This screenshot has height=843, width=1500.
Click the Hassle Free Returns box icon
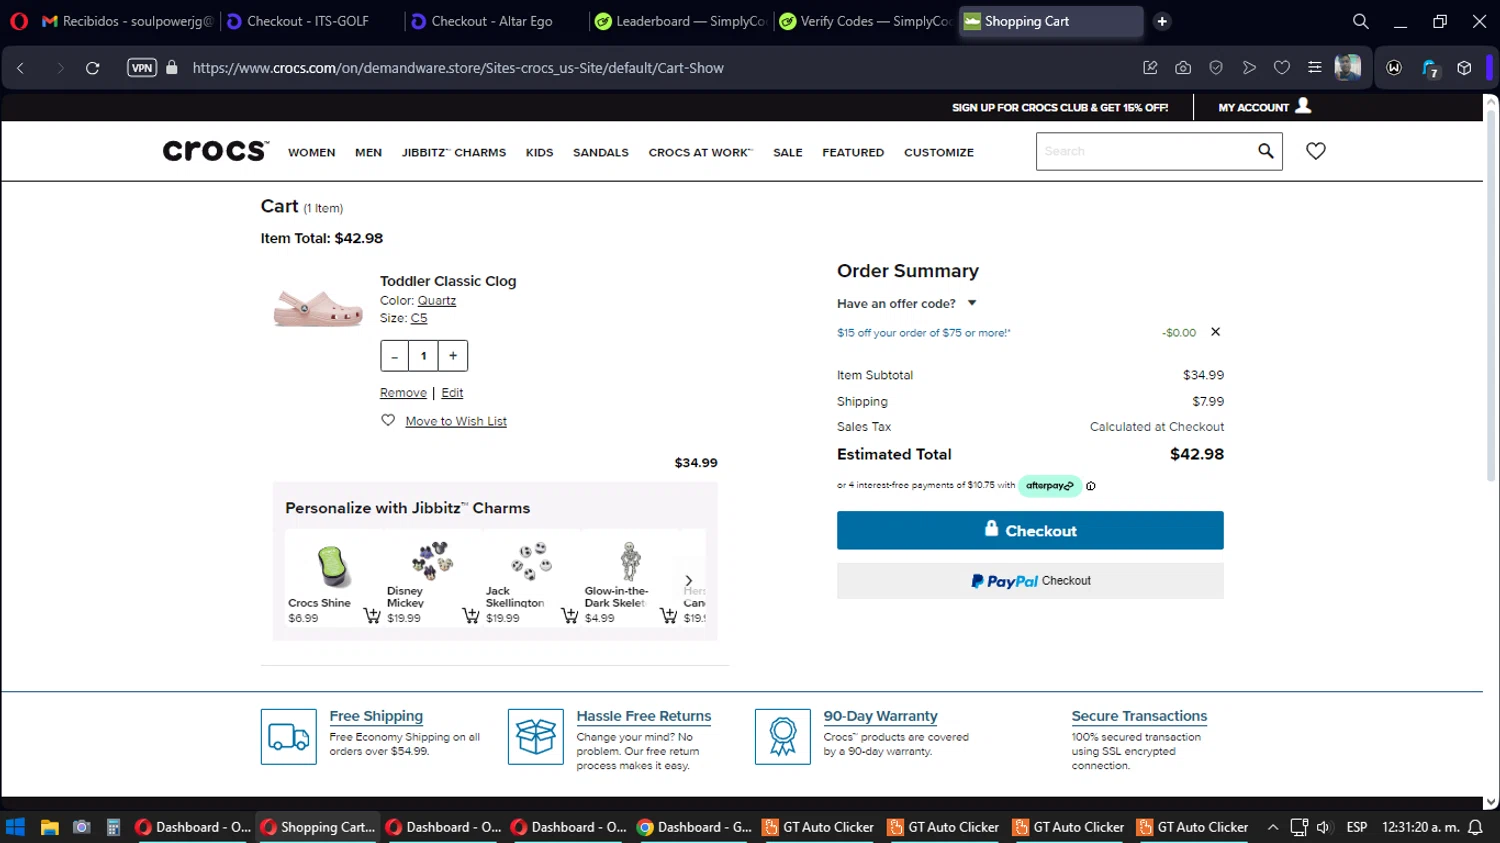tap(536, 737)
